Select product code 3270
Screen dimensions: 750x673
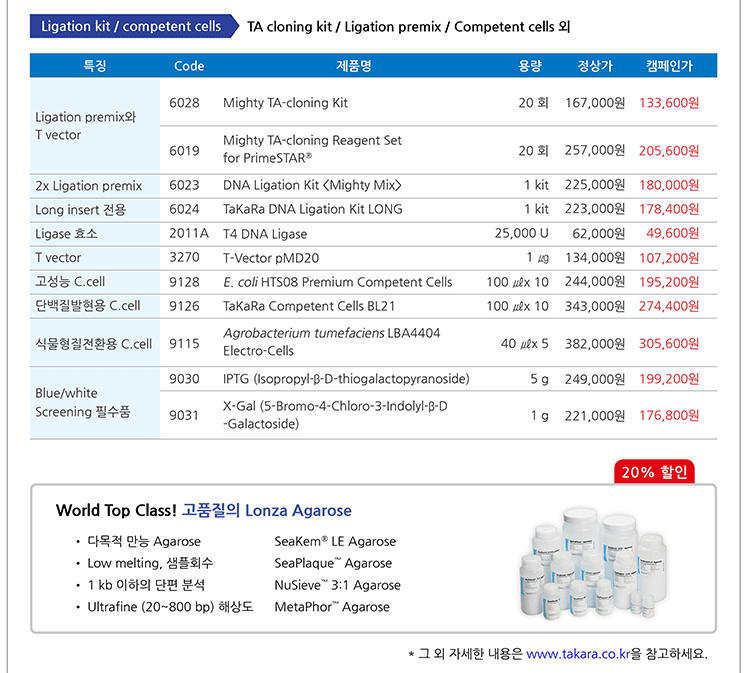(184, 257)
